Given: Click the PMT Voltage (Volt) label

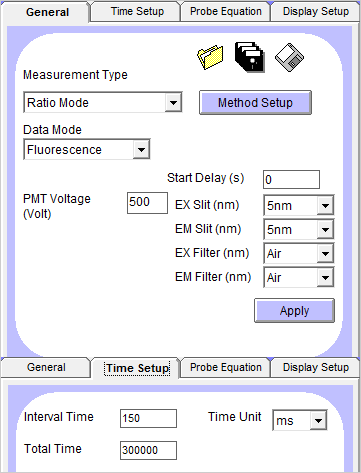Looking at the screenshot, I should (57, 206).
